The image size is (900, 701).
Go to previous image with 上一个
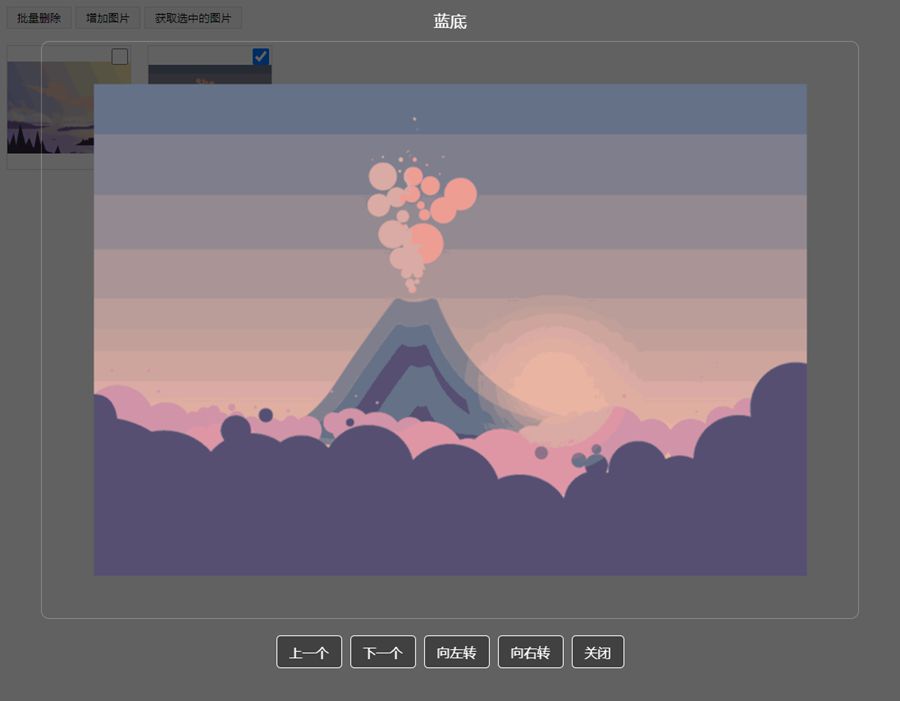[x=309, y=652]
